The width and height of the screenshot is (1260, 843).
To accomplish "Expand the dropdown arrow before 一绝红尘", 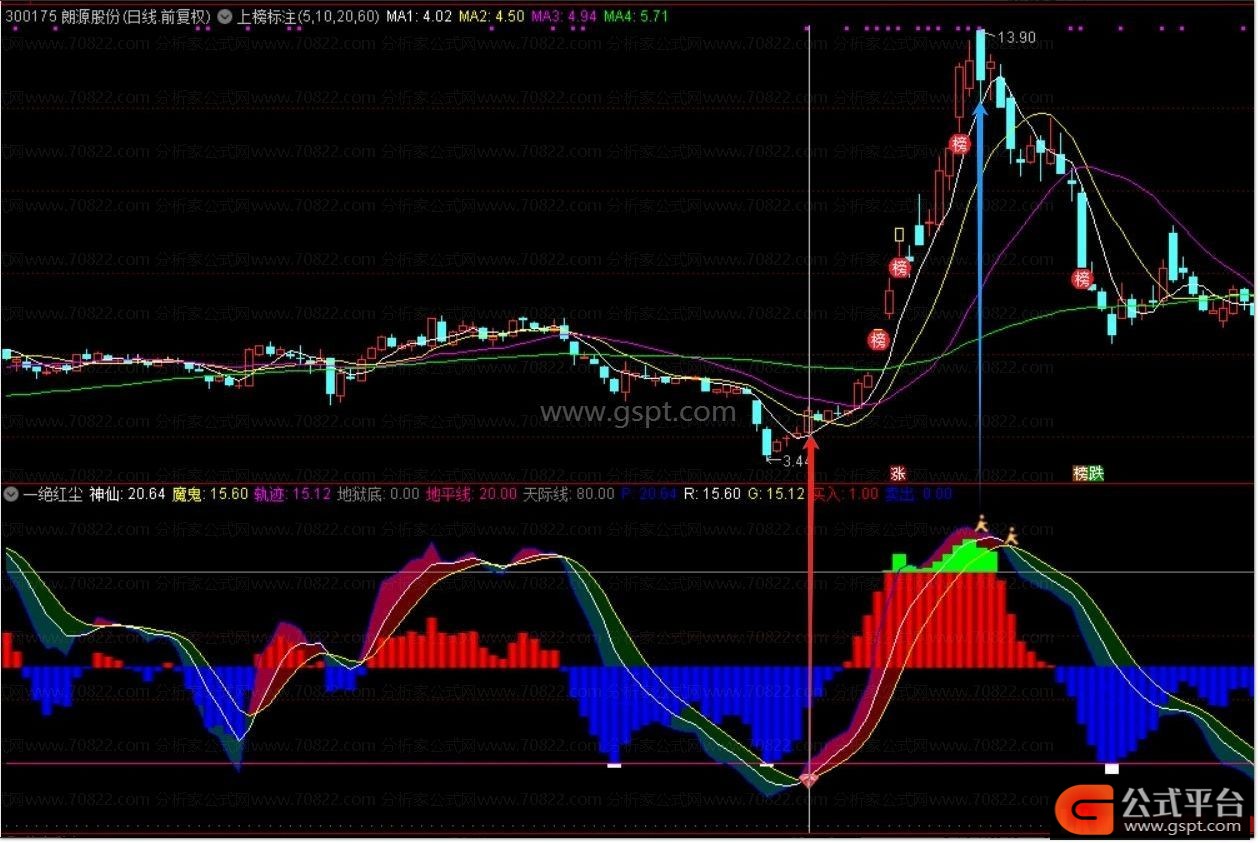I will (x=11, y=494).
